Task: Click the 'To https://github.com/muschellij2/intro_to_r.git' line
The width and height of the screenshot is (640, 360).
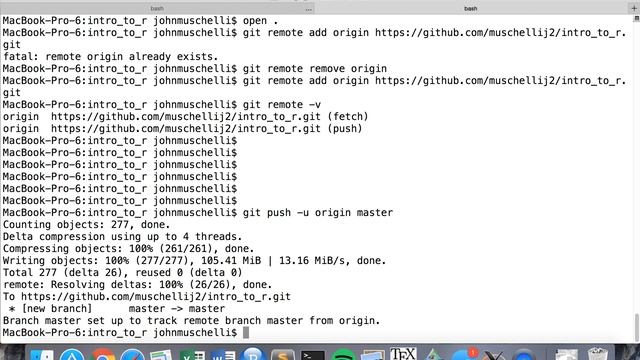Action: [x=147, y=297]
